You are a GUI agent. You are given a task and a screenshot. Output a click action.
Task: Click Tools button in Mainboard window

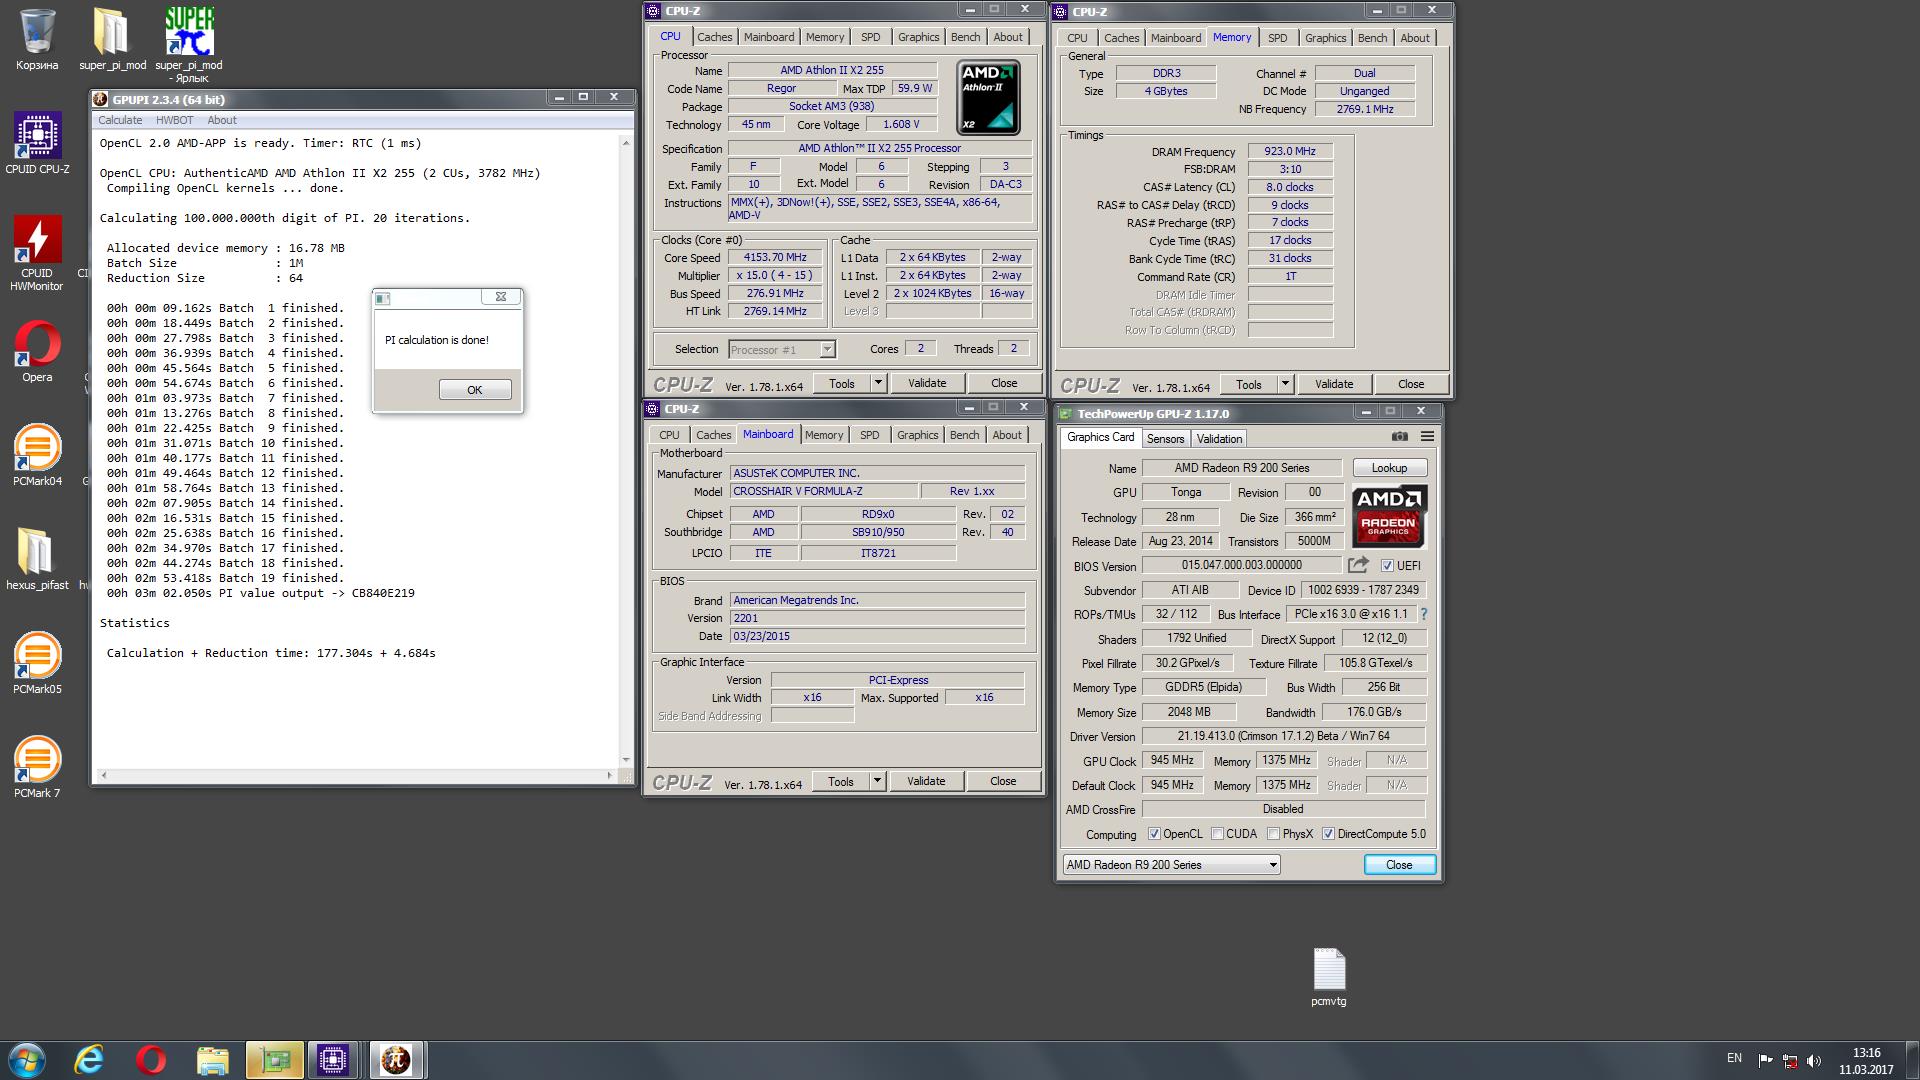click(x=841, y=781)
